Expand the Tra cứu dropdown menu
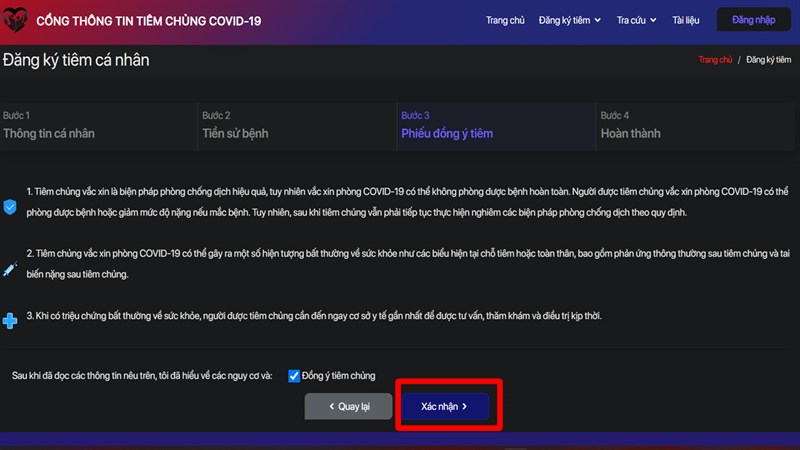 point(636,20)
